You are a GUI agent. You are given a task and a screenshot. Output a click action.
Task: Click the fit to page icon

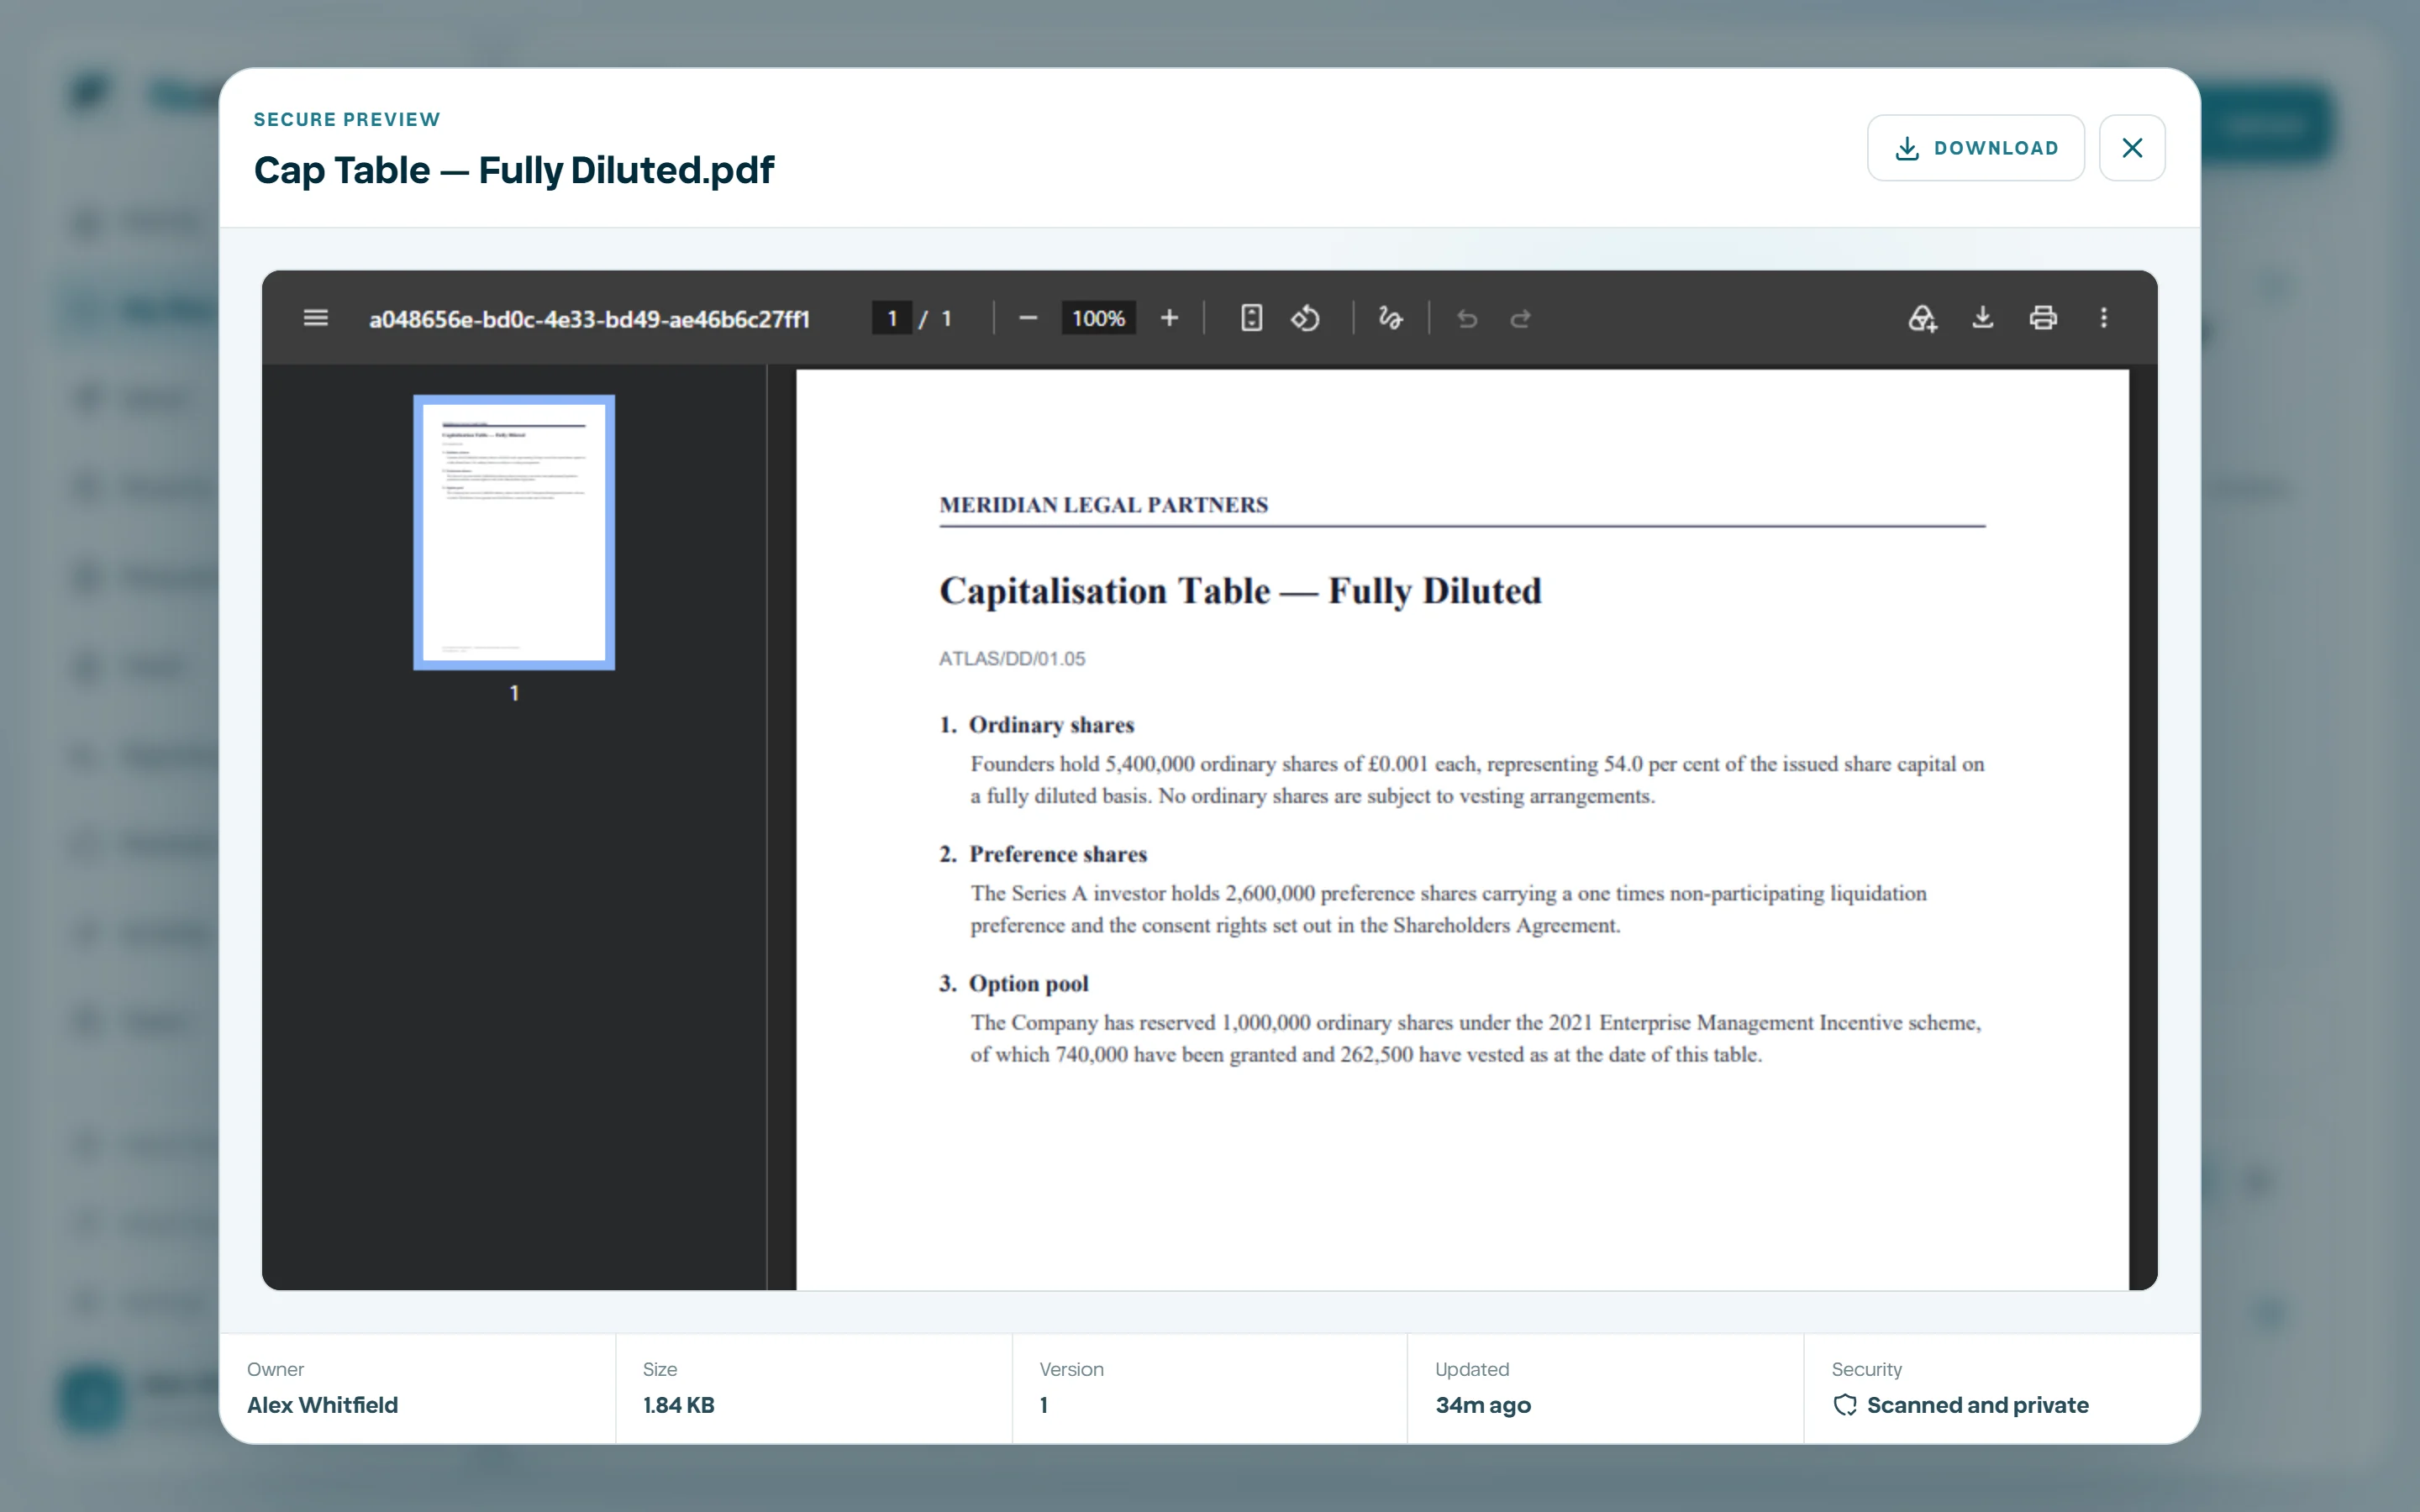point(1251,318)
